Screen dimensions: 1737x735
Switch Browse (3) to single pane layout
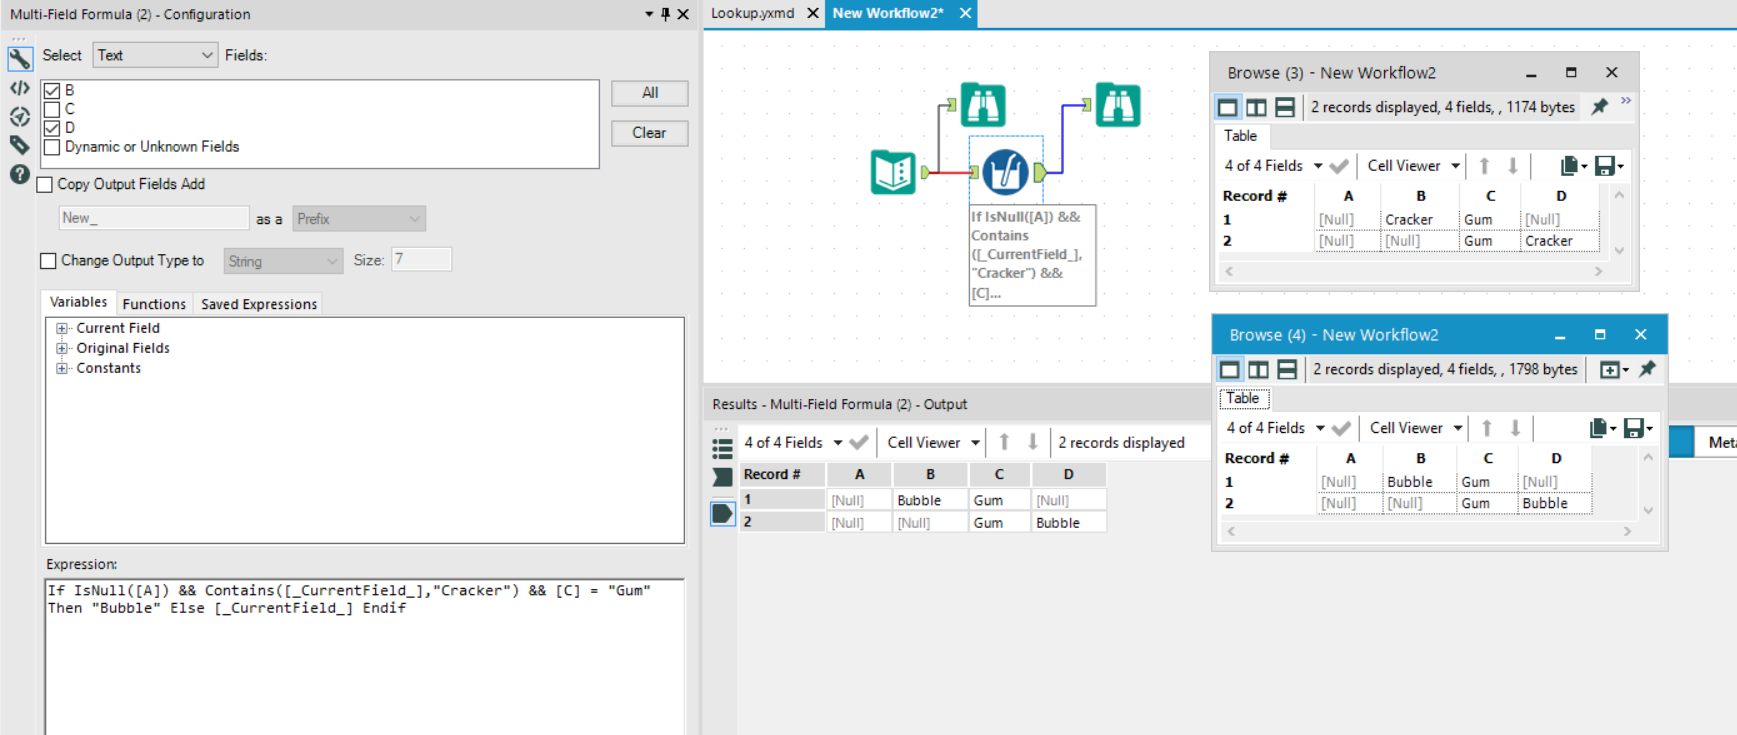pyautogui.click(x=1228, y=107)
